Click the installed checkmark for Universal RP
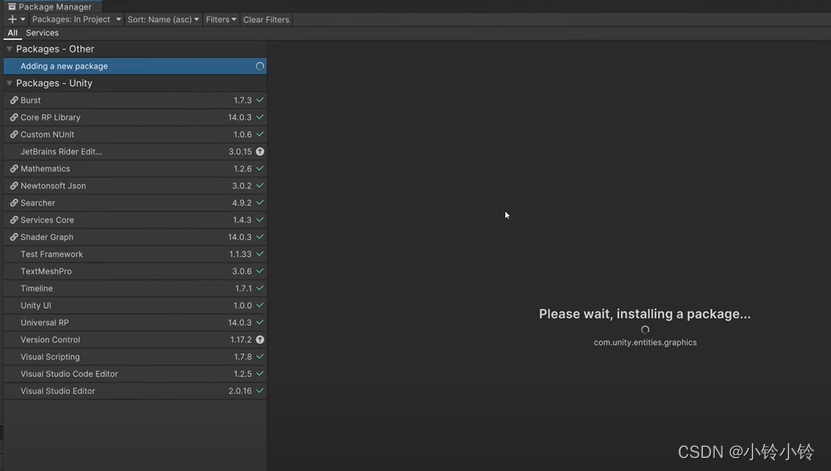Screen dimensions: 831x471 click(260, 322)
